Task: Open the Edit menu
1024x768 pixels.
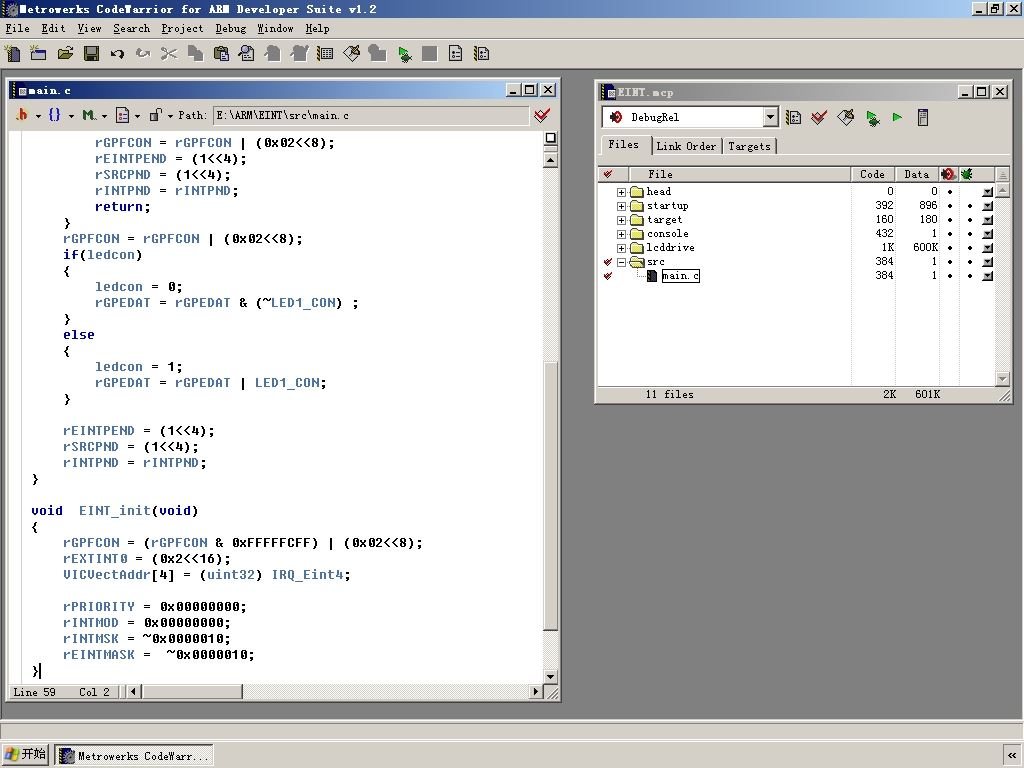Action: tap(53, 28)
